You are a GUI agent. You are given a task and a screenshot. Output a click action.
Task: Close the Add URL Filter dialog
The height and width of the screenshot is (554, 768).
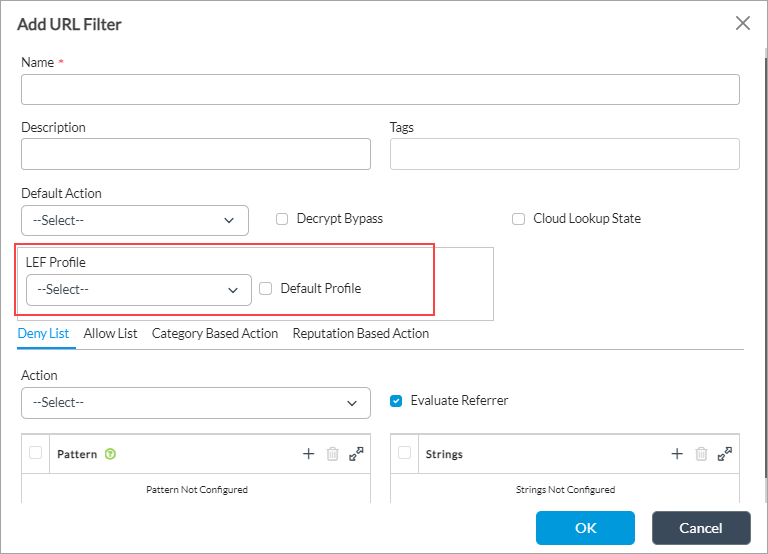[x=743, y=23]
